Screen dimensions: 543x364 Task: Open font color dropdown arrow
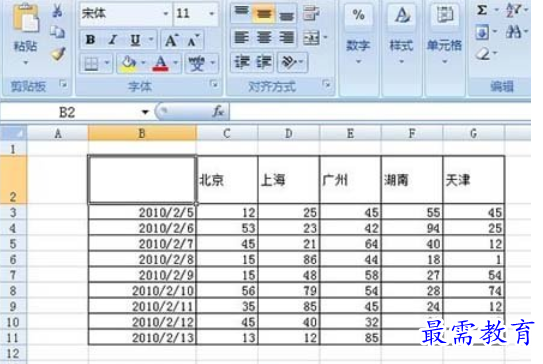tap(176, 63)
